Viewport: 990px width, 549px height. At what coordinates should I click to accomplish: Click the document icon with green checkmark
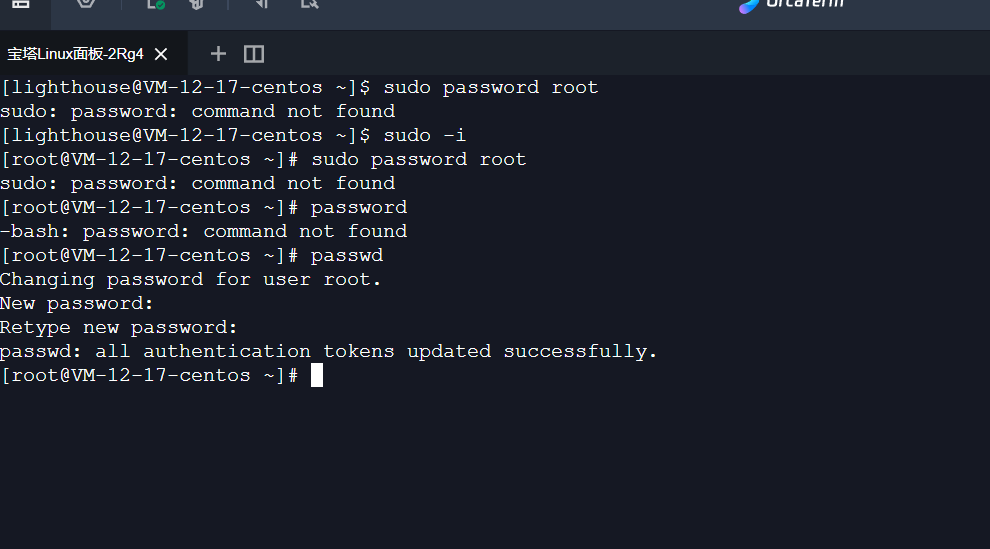[155, 5]
